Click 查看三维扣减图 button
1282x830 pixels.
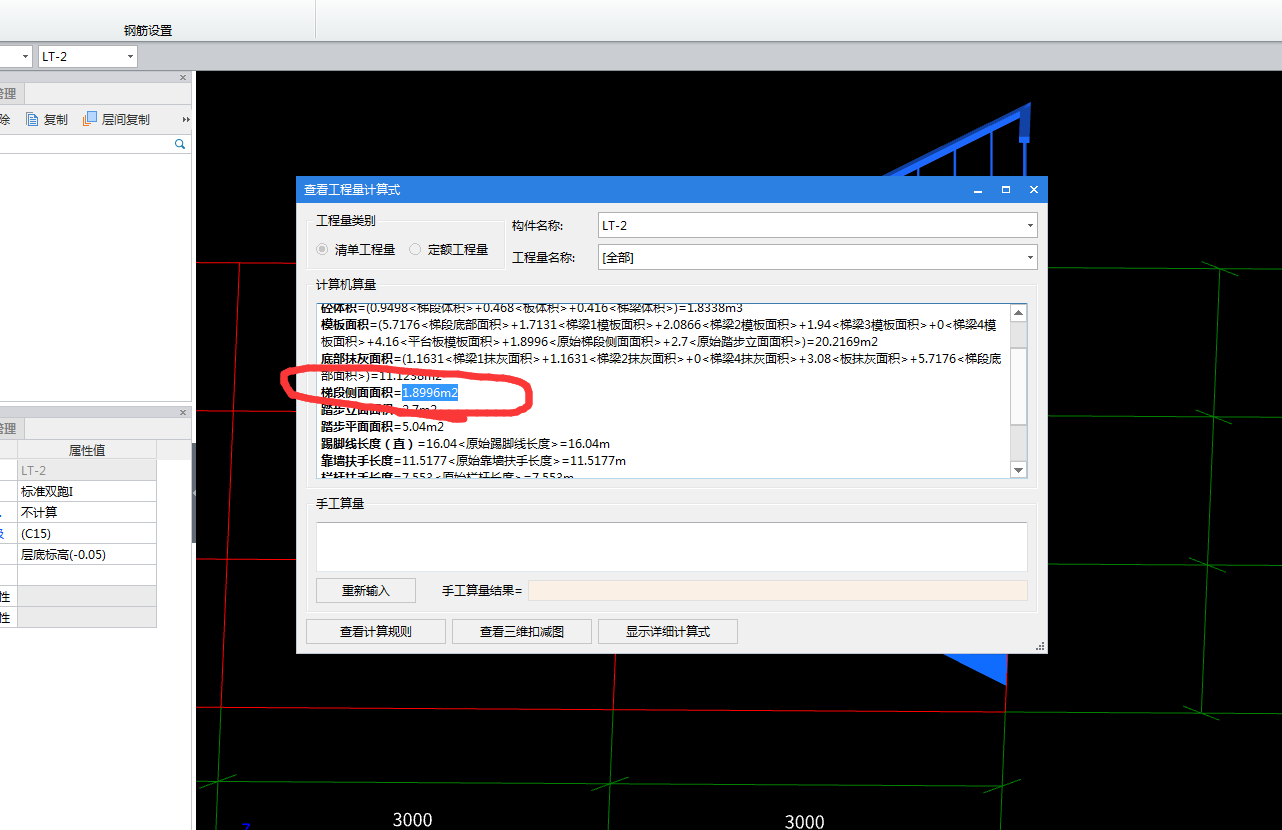pos(521,631)
